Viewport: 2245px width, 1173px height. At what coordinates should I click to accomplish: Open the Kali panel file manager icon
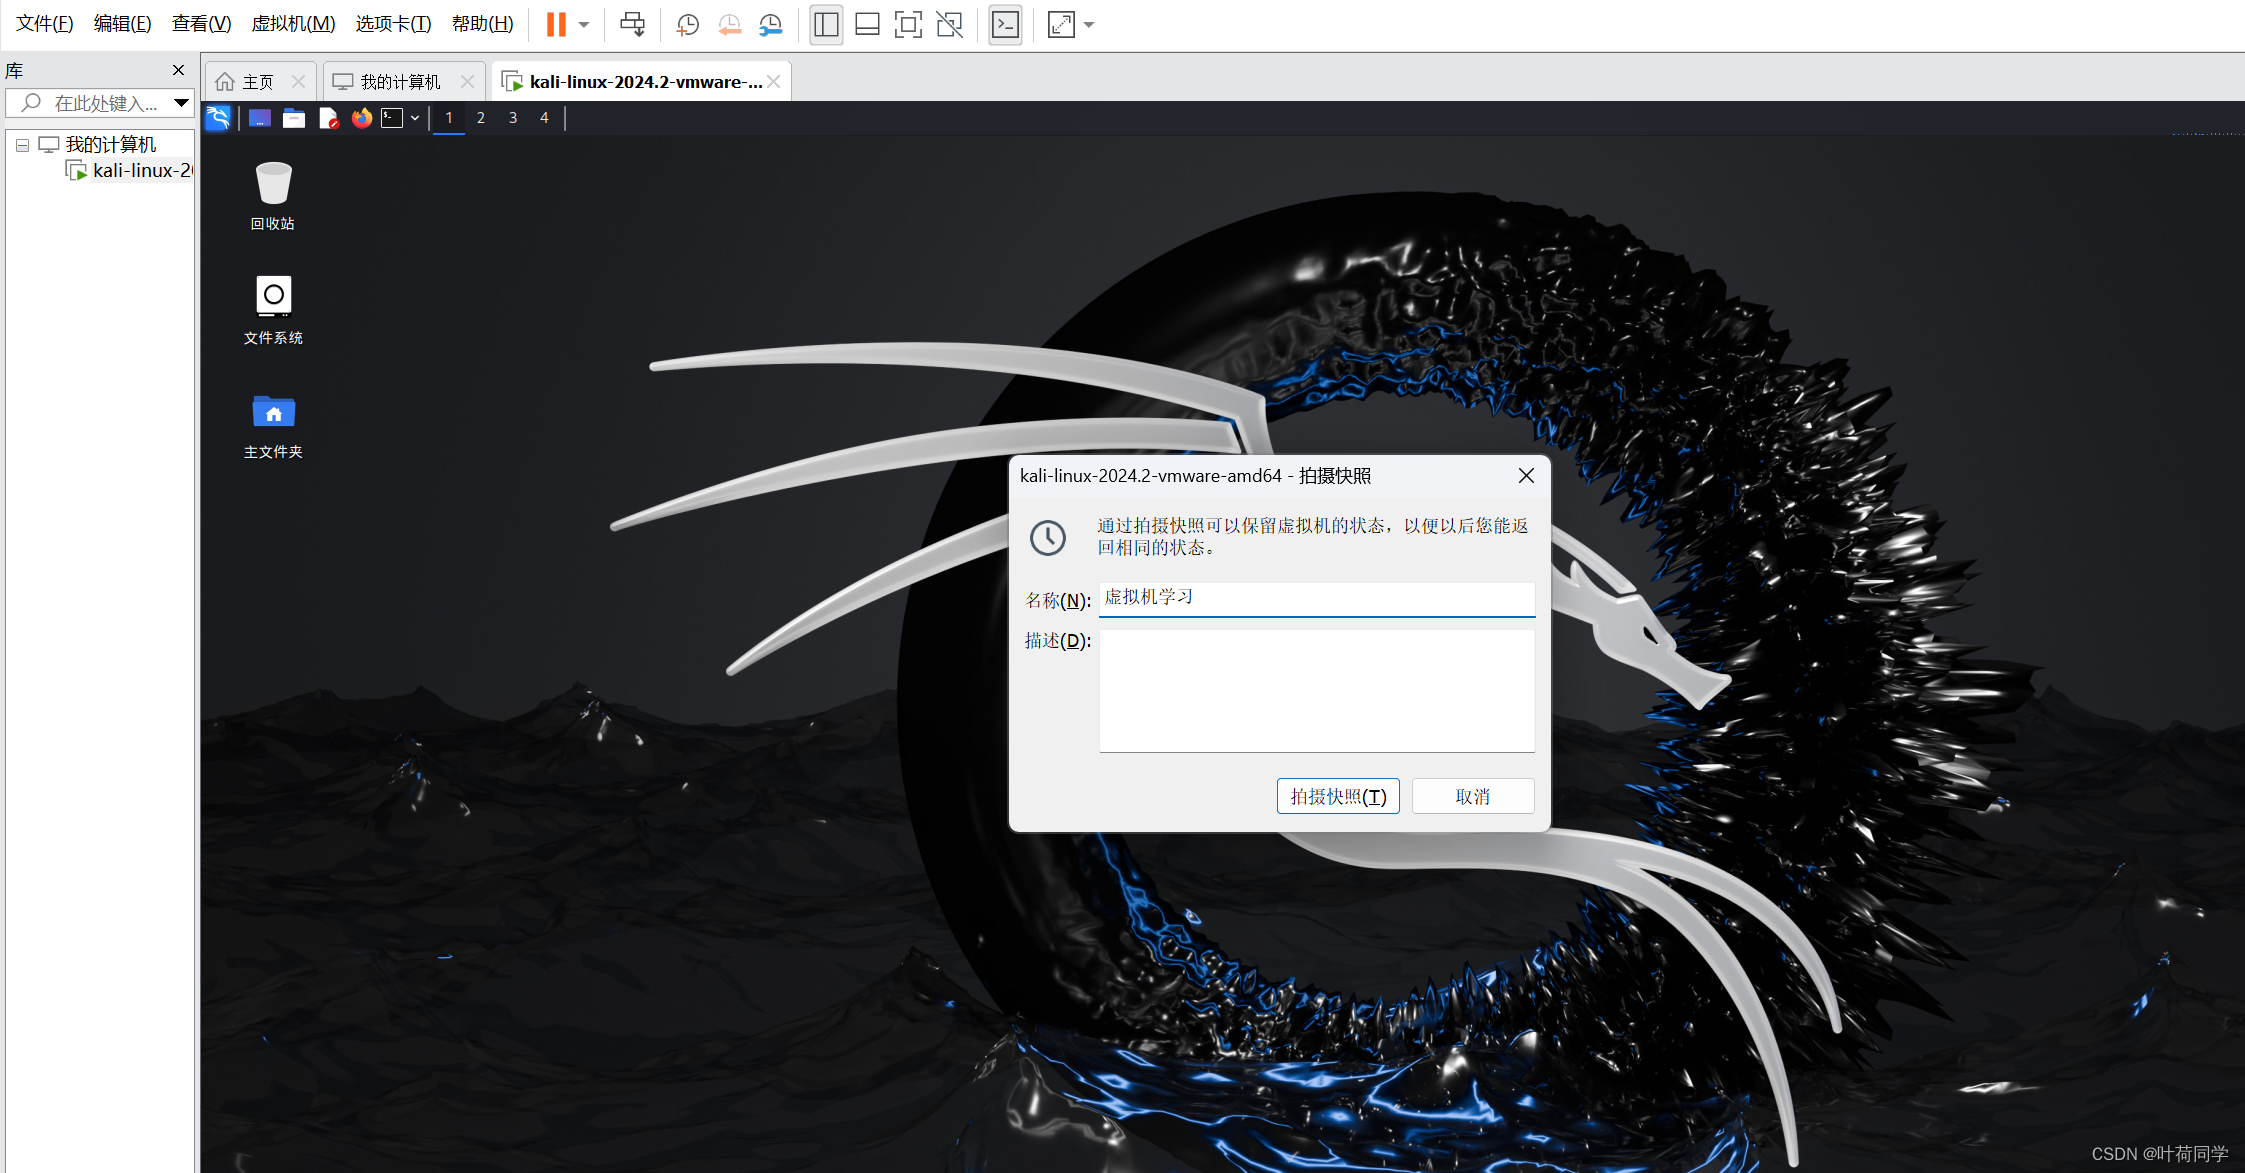point(294,118)
